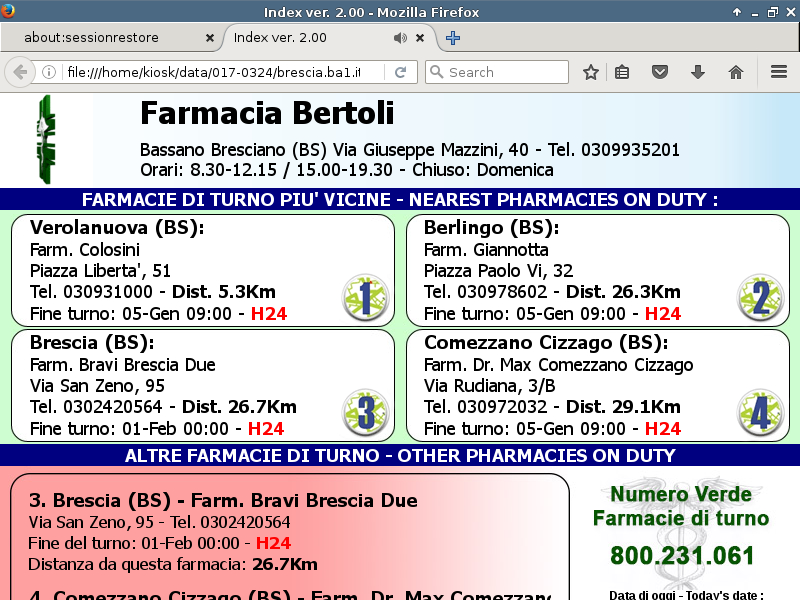Reload the current page
This screenshot has width=800, height=600.
[x=400, y=72]
